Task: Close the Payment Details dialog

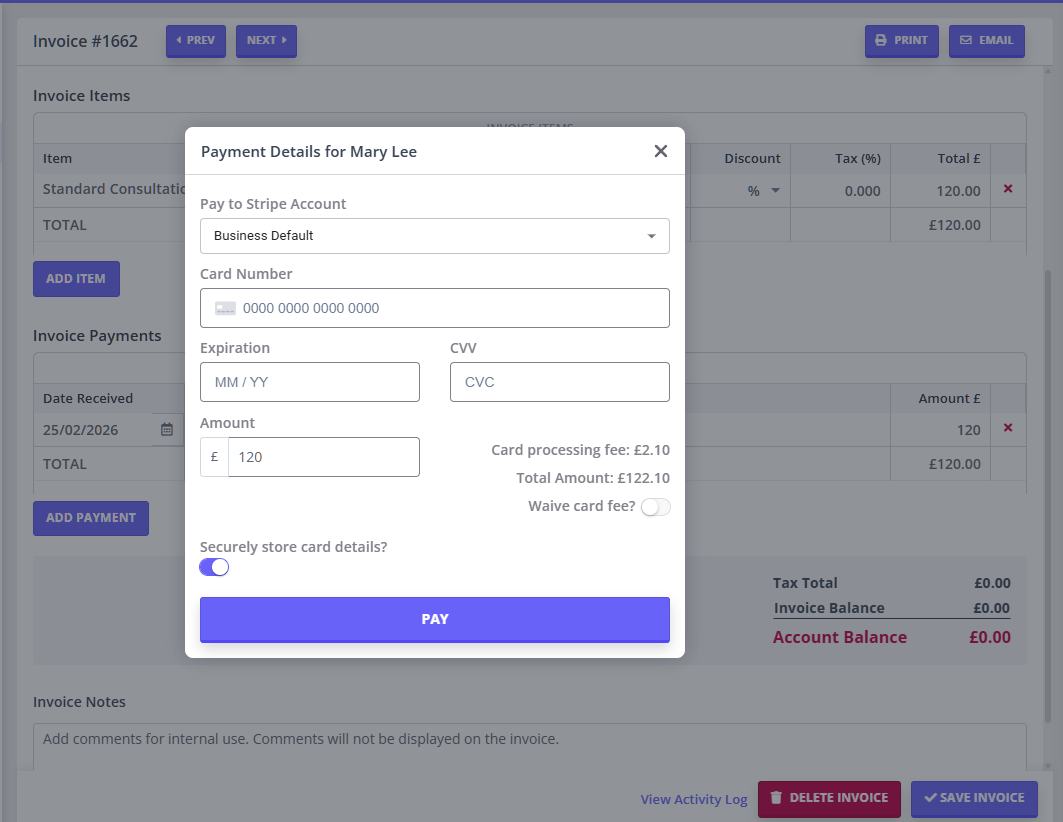Action: click(660, 151)
